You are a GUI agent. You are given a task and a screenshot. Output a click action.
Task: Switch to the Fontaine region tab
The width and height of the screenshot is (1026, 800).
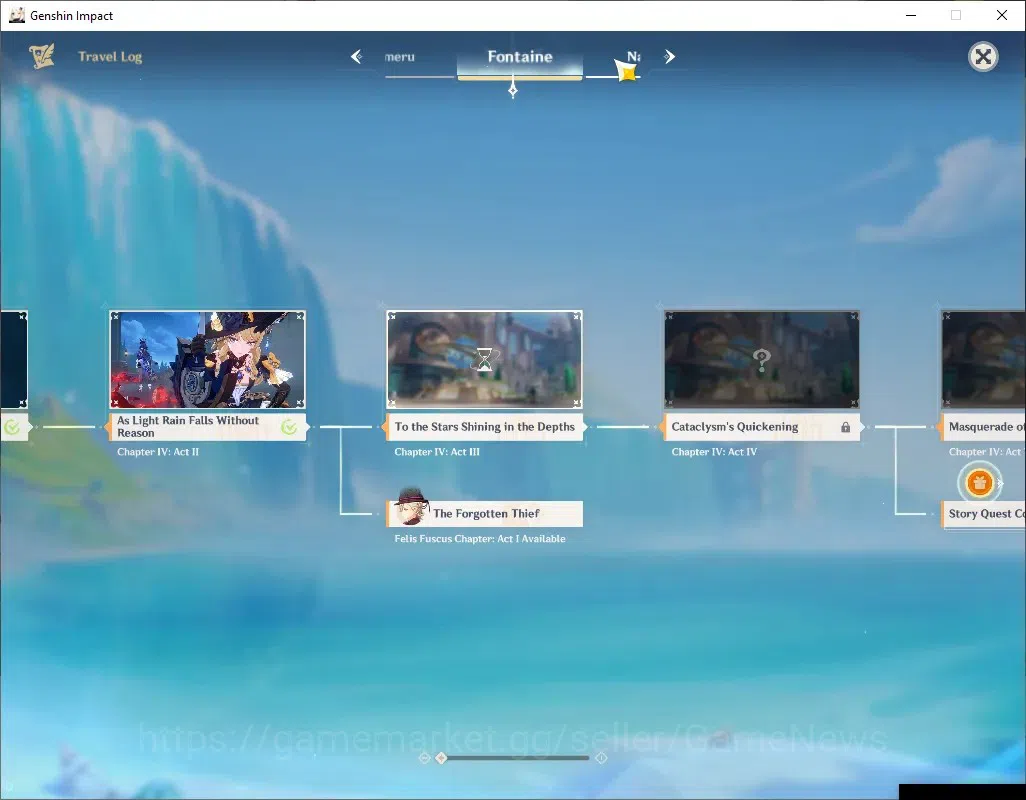tap(520, 58)
